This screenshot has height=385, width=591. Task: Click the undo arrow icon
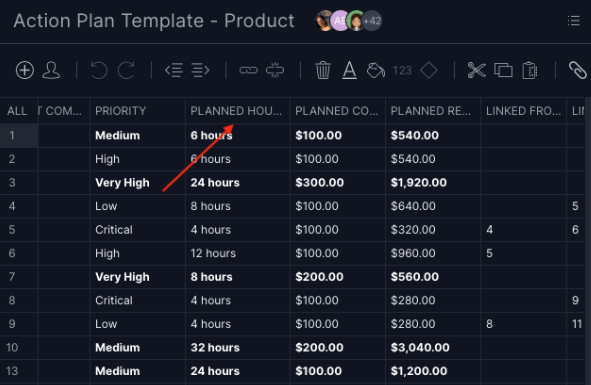[x=99, y=71]
